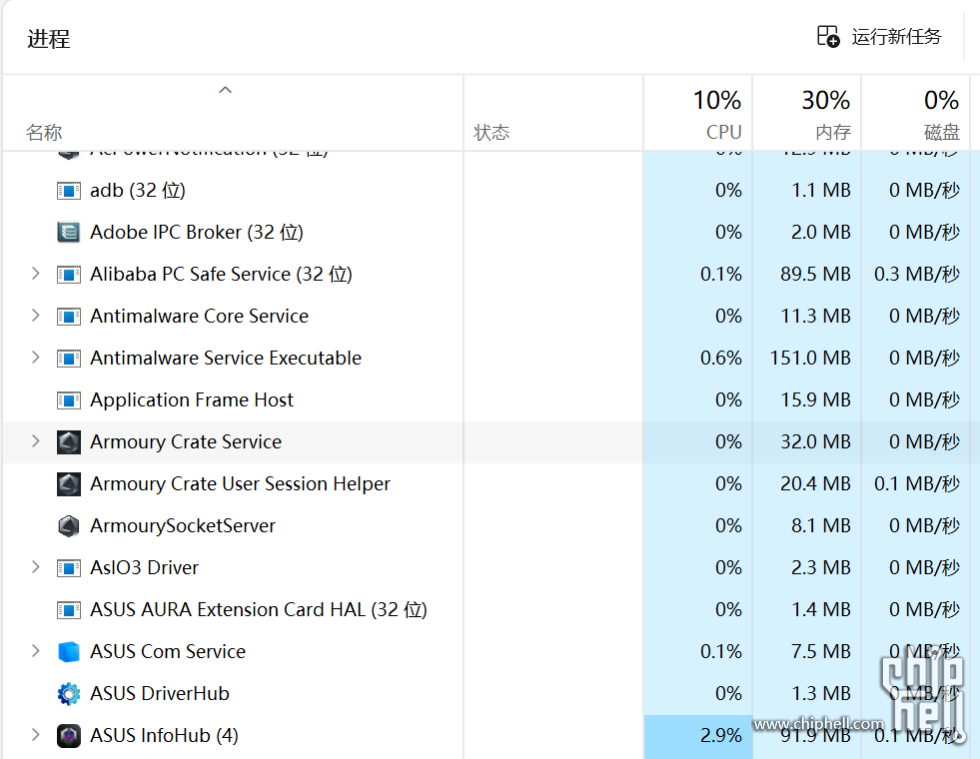The width and height of the screenshot is (980, 759).
Task: Select the adb (32 位) process row
Action: 488,191
